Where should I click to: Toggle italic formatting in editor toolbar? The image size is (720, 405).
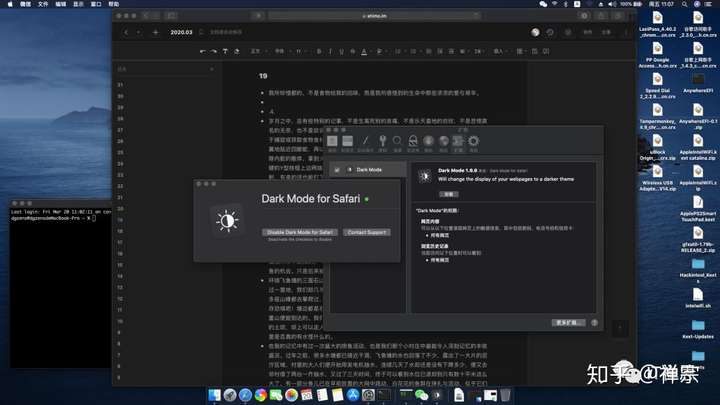tap(330, 51)
